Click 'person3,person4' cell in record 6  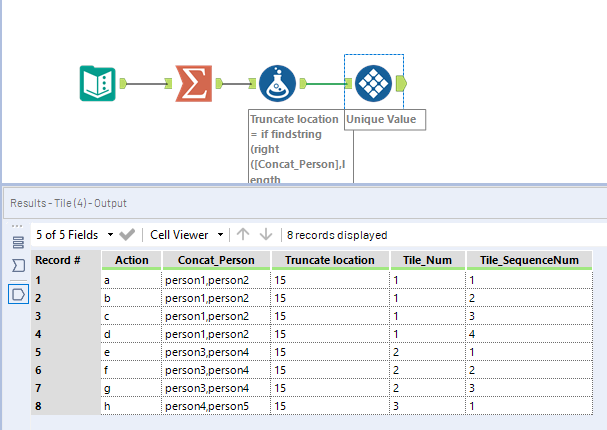click(216, 370)
